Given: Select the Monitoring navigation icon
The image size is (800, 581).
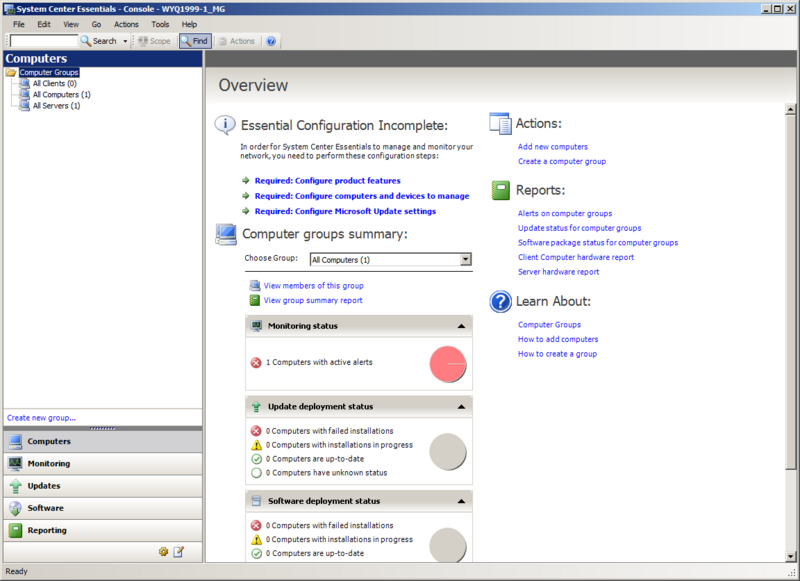Looking at the screenshot, I should (17, 464).
